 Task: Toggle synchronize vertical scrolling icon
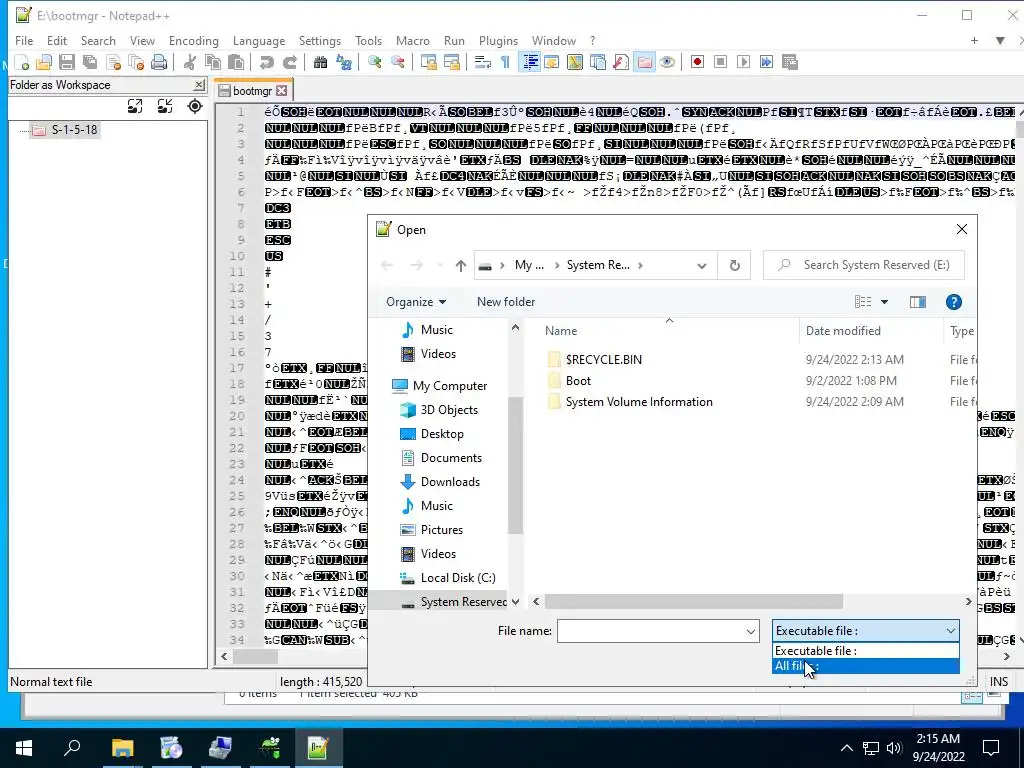pos(428,62)
